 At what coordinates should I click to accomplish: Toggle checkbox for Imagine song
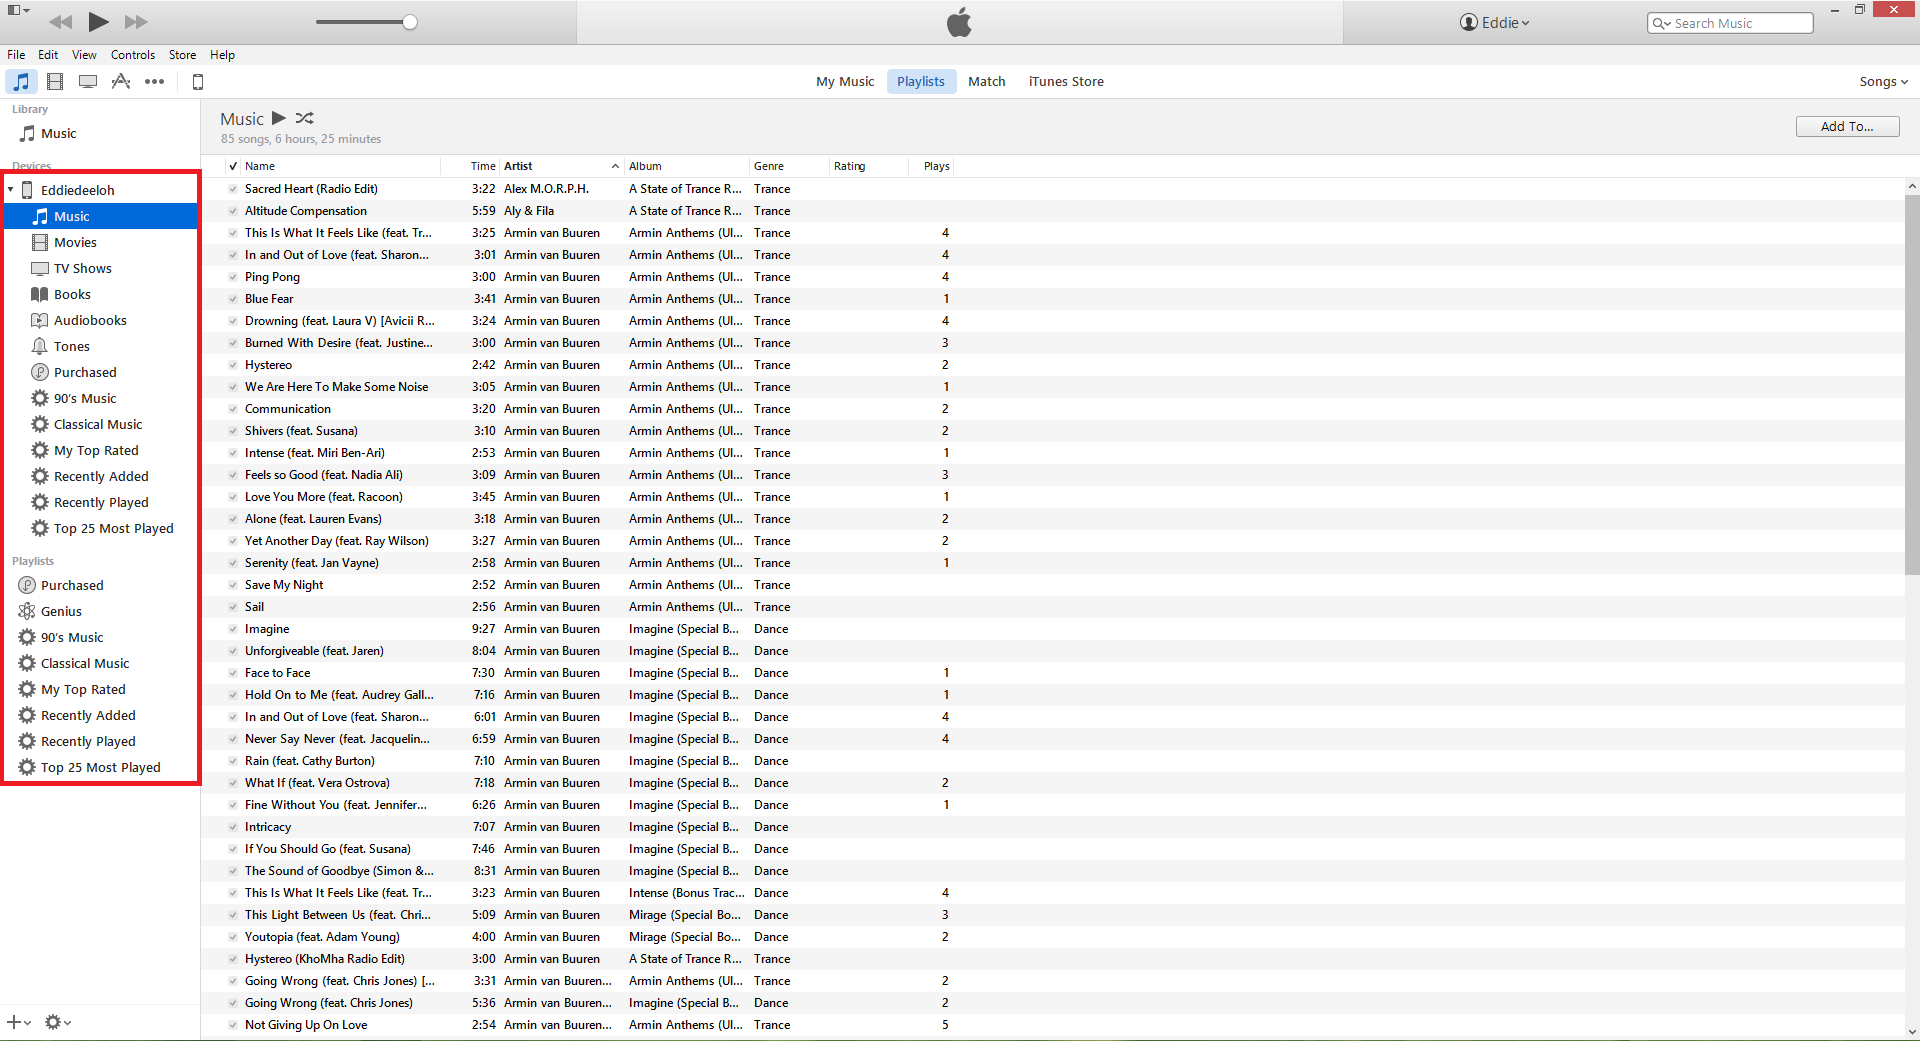[x=233, y=629]
